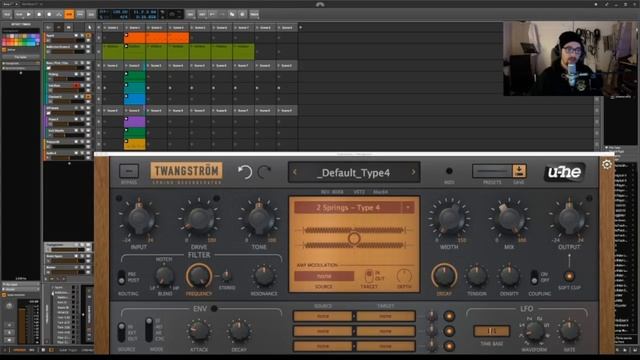
Task: Click the Twangström logo plate
Action: tap(187, 171)
